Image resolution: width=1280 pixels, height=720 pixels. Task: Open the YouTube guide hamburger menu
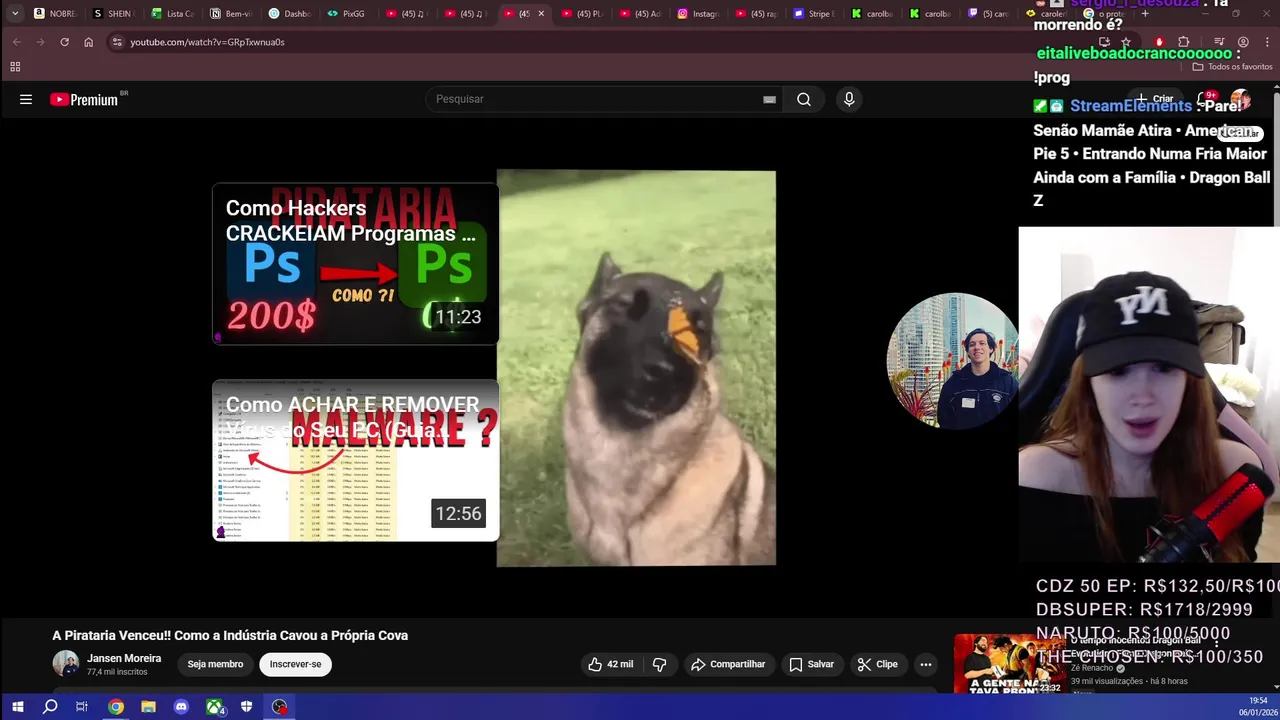[x=26, y=99]
